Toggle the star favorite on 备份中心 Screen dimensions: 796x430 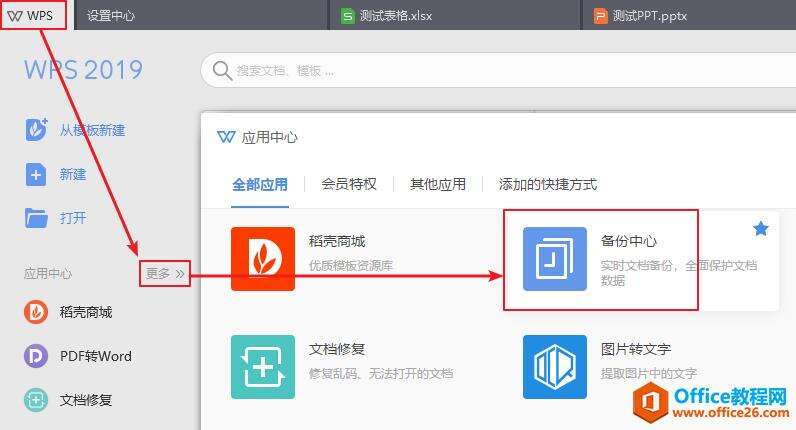(760, 229)
